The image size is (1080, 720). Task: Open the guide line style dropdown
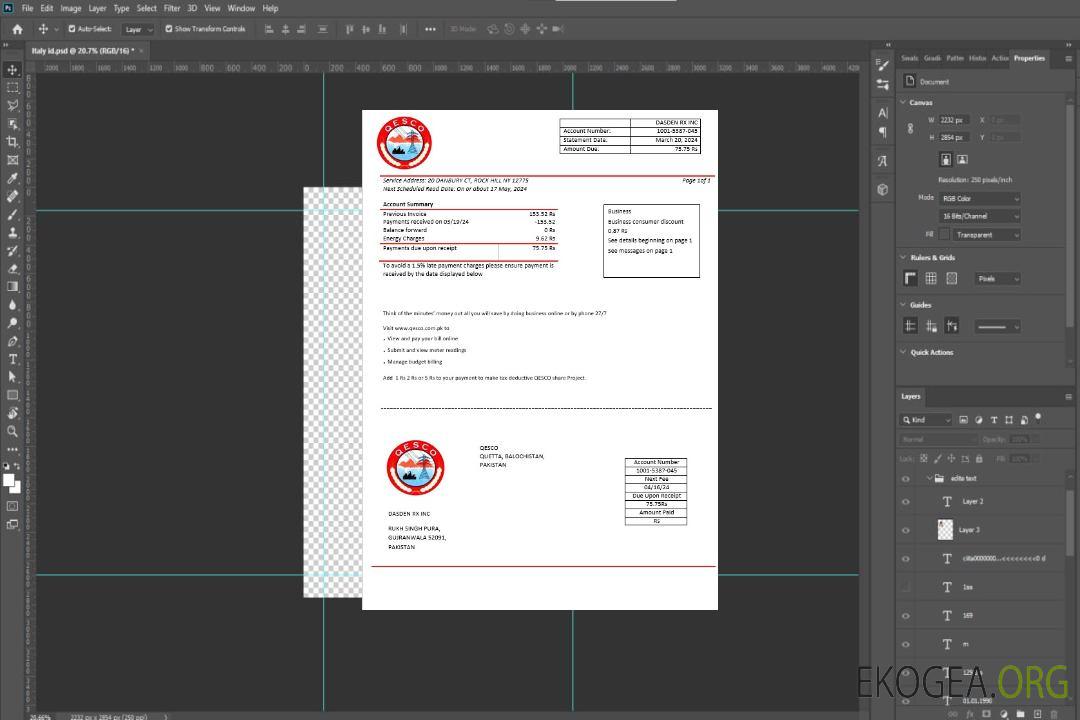(x=997, y=327)
